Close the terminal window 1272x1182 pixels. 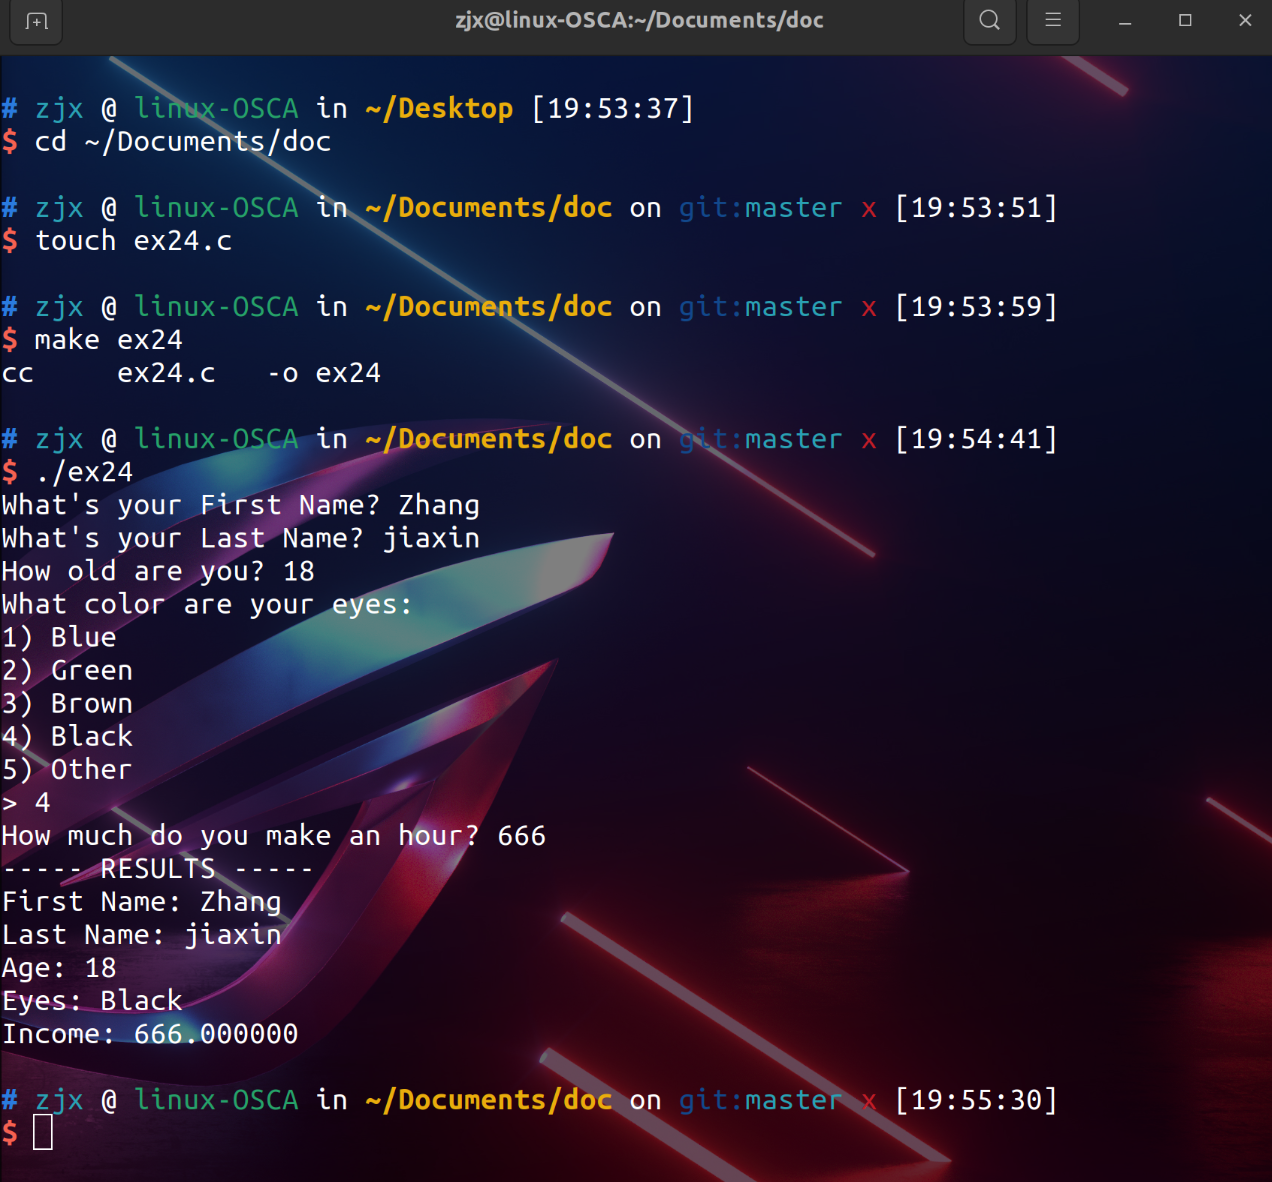[x=1245, y=21]
